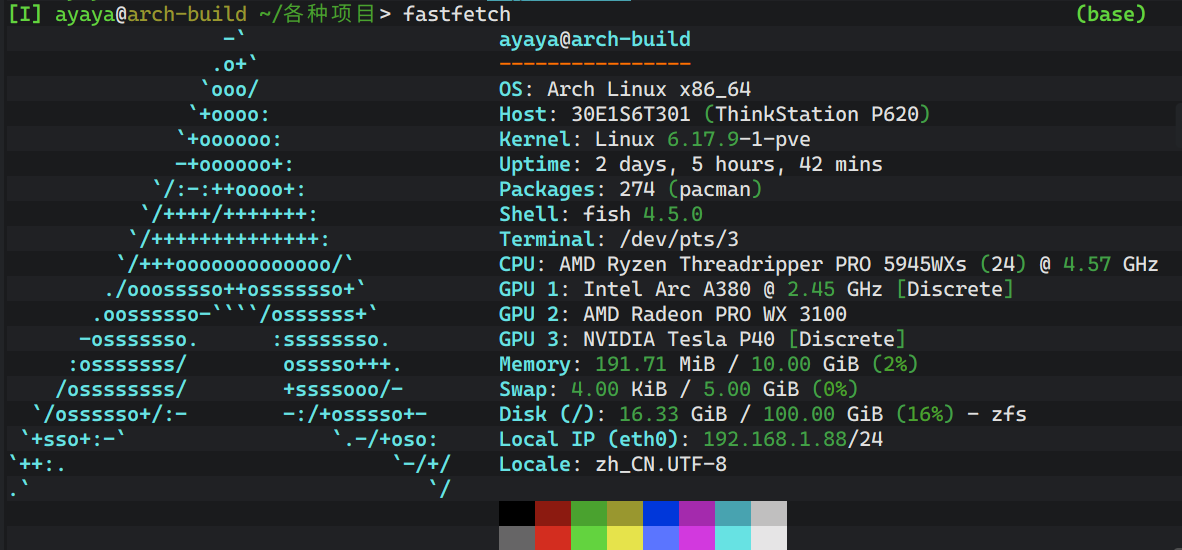This screenshot has width=1182, height=550.
Task: Click the 'ThinkStation P620' host text
Action: click(817, 115)
